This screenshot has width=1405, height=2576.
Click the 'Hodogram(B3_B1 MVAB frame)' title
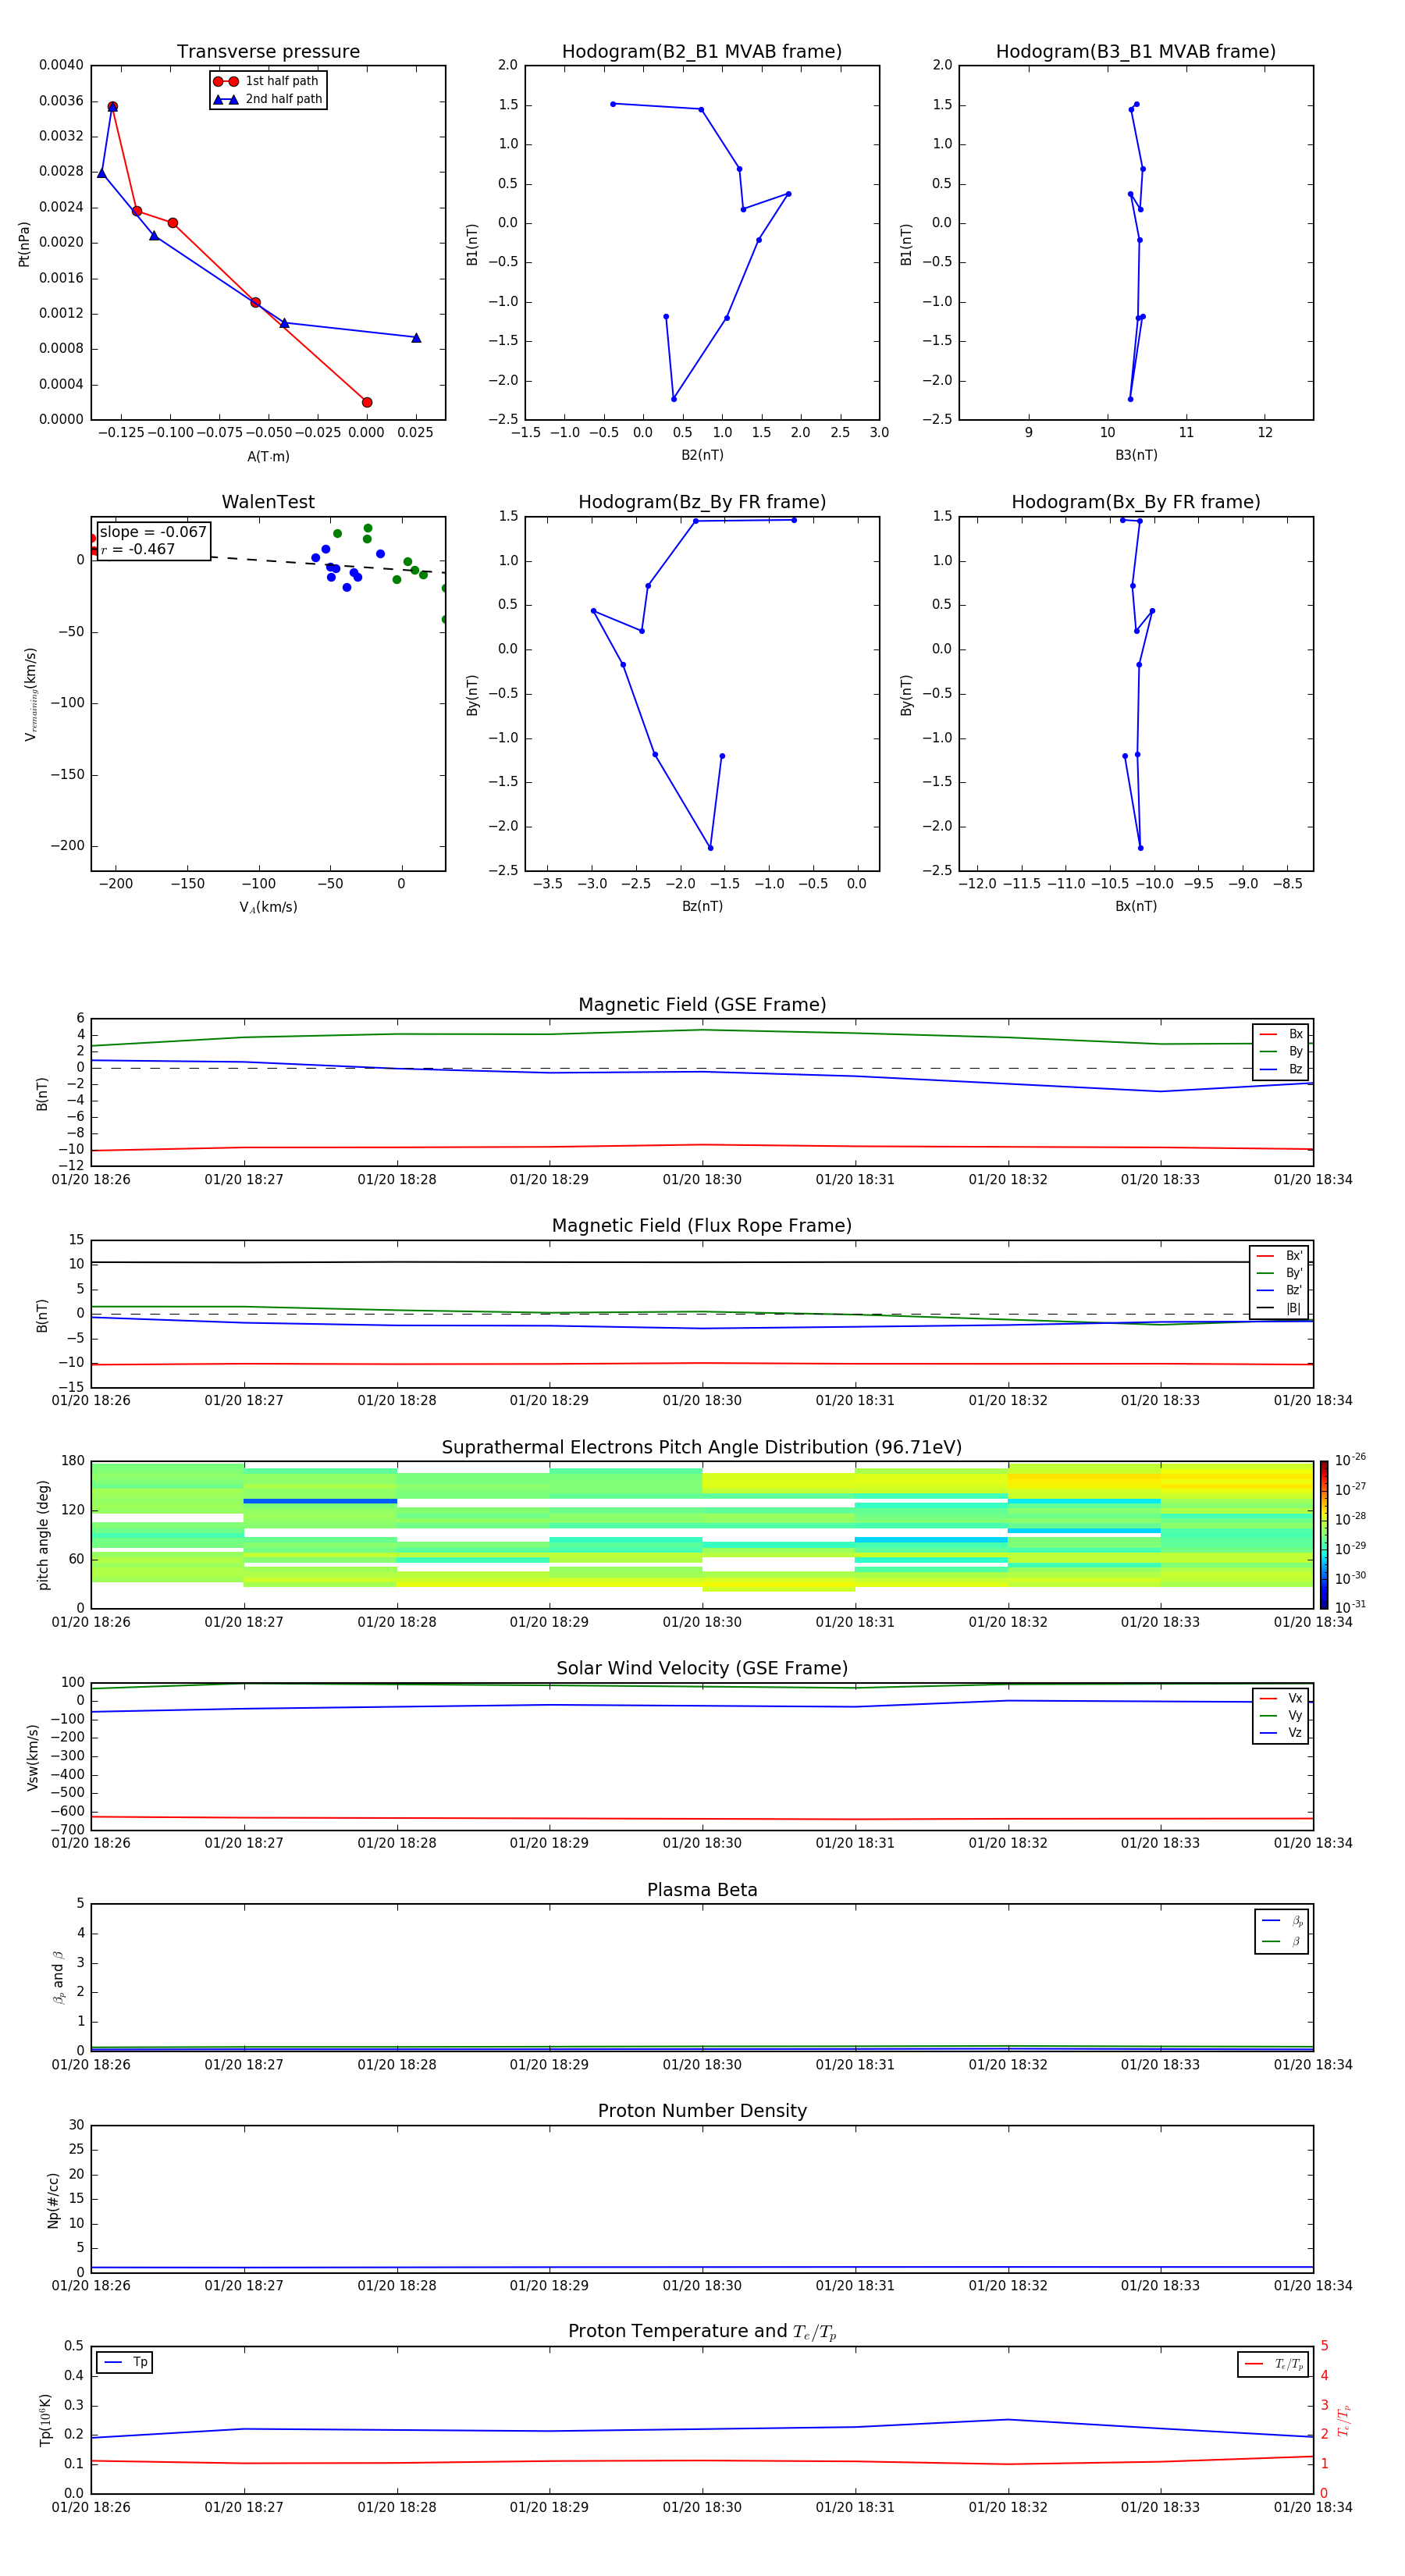(x=1136, y=51)
